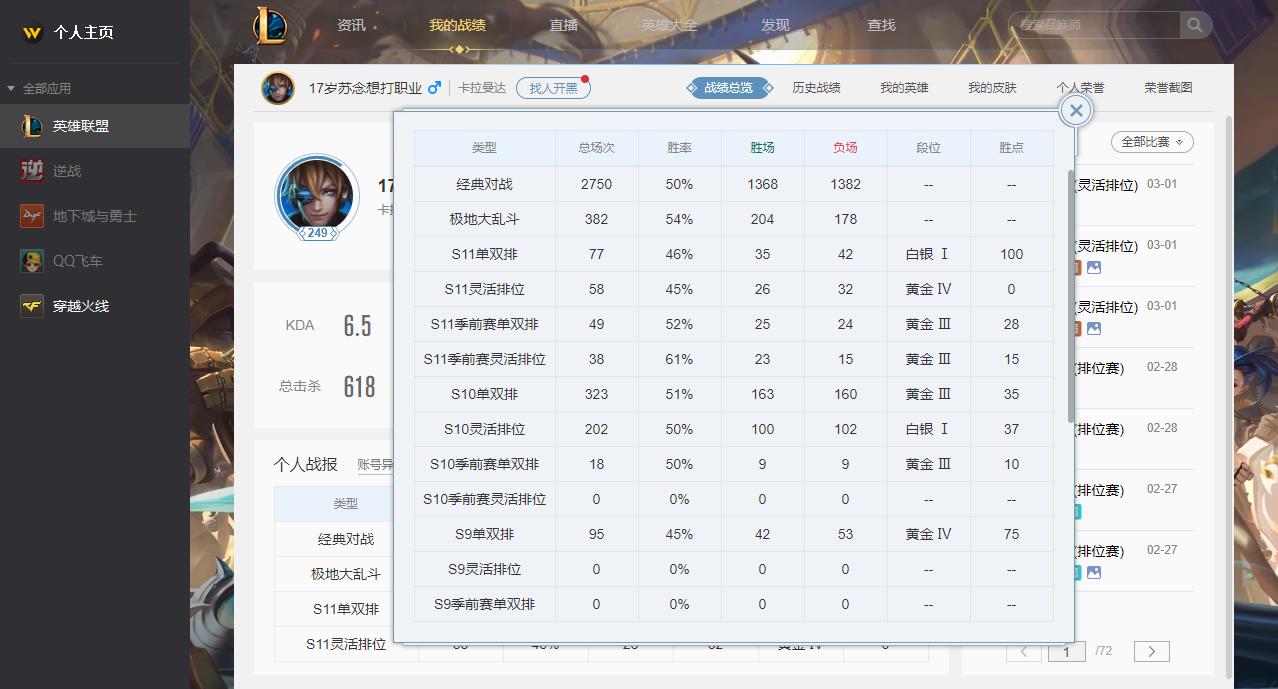The width and height of the screenshot is (1278, 689).
Task: Click the S10灵活排位 row in the popup
Action: coord(733,429)
